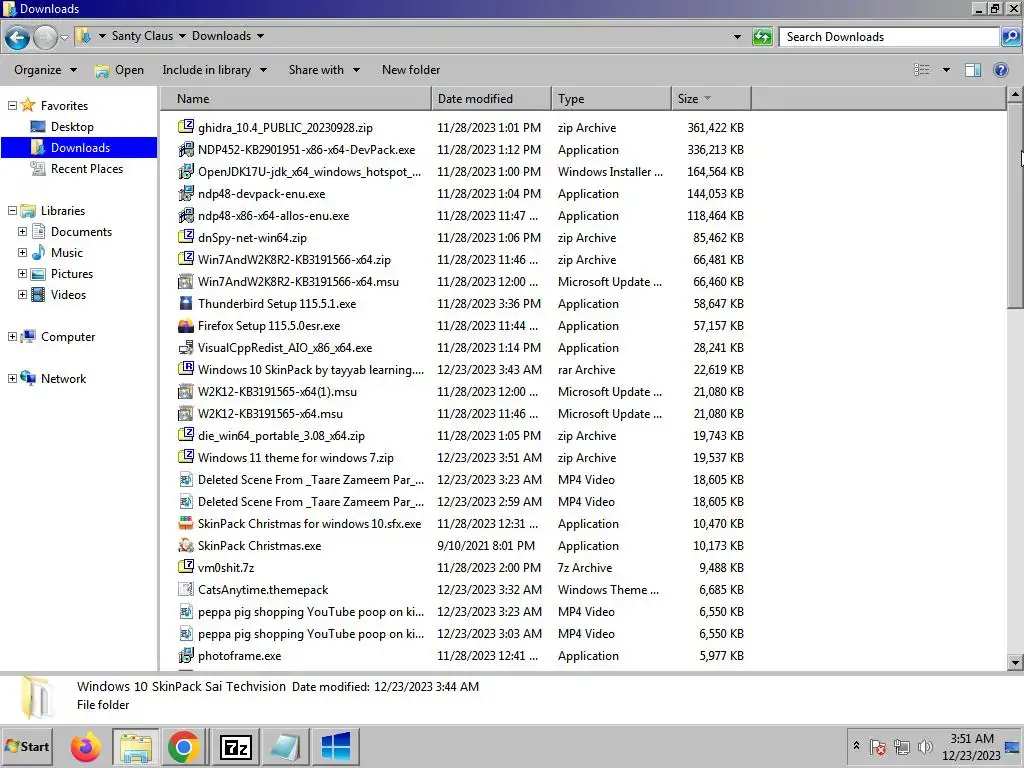This screenshot has width=1024, height=768.
Task: Open Firefox from the taskbar
Action: pyautogui.click(x=86, y=747)
